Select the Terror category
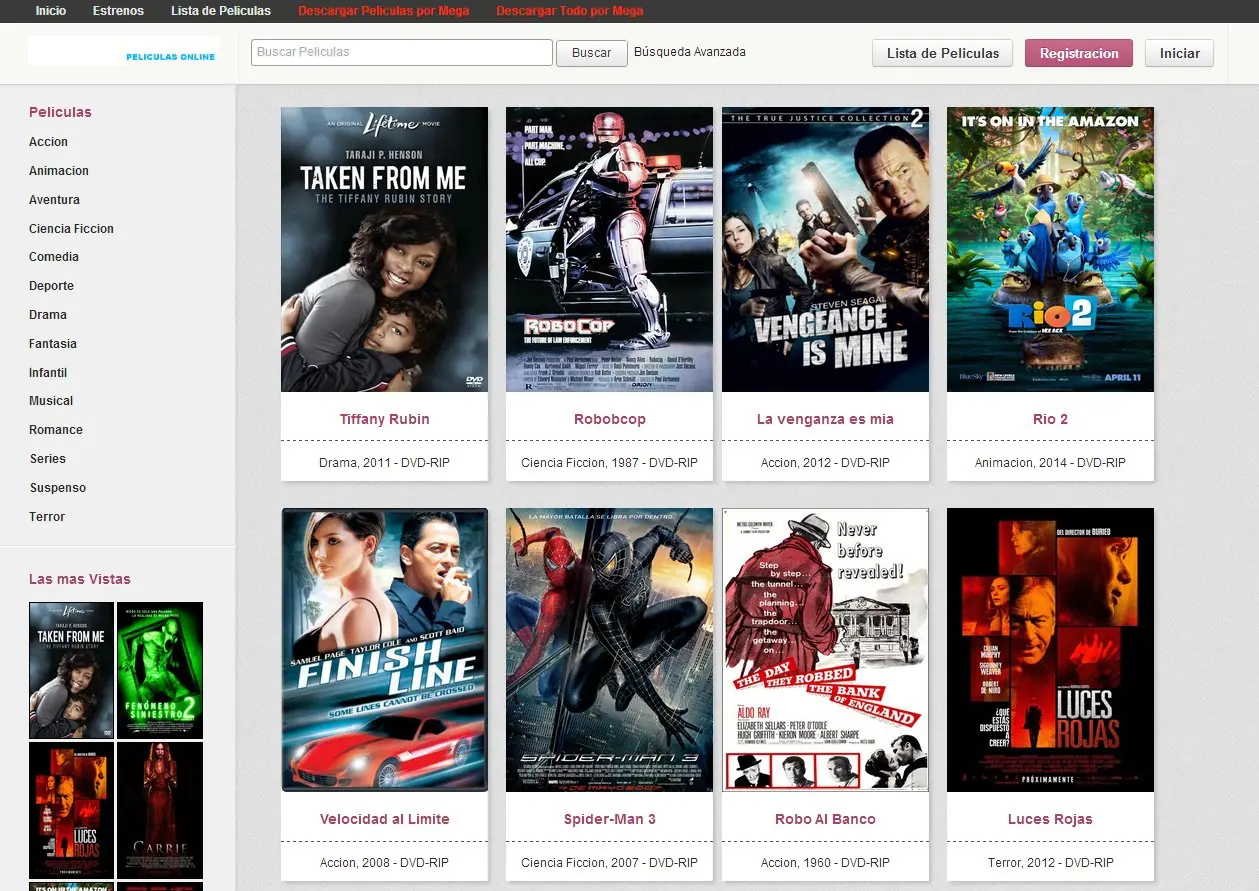Screen dimensions: 1259x891 pos(47,517)
